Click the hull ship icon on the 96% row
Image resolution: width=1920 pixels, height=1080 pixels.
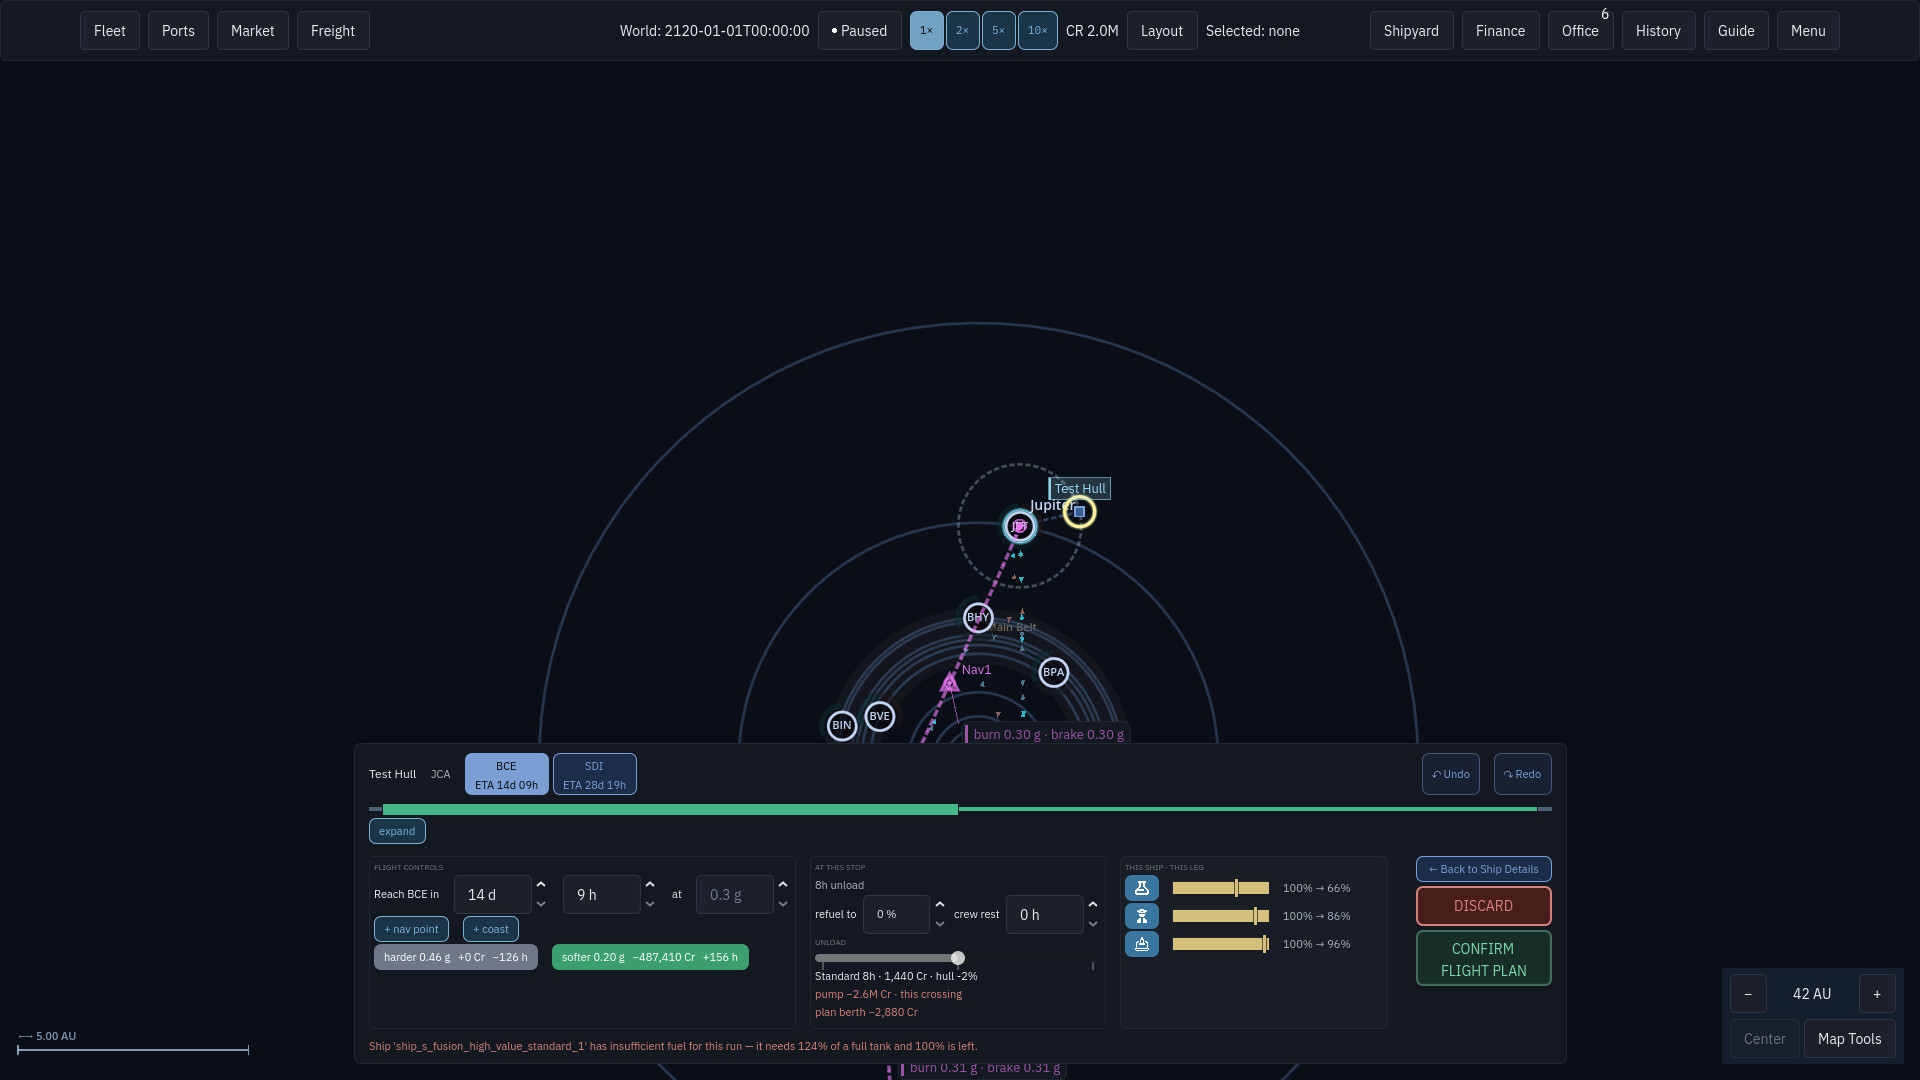[1141, 944]
